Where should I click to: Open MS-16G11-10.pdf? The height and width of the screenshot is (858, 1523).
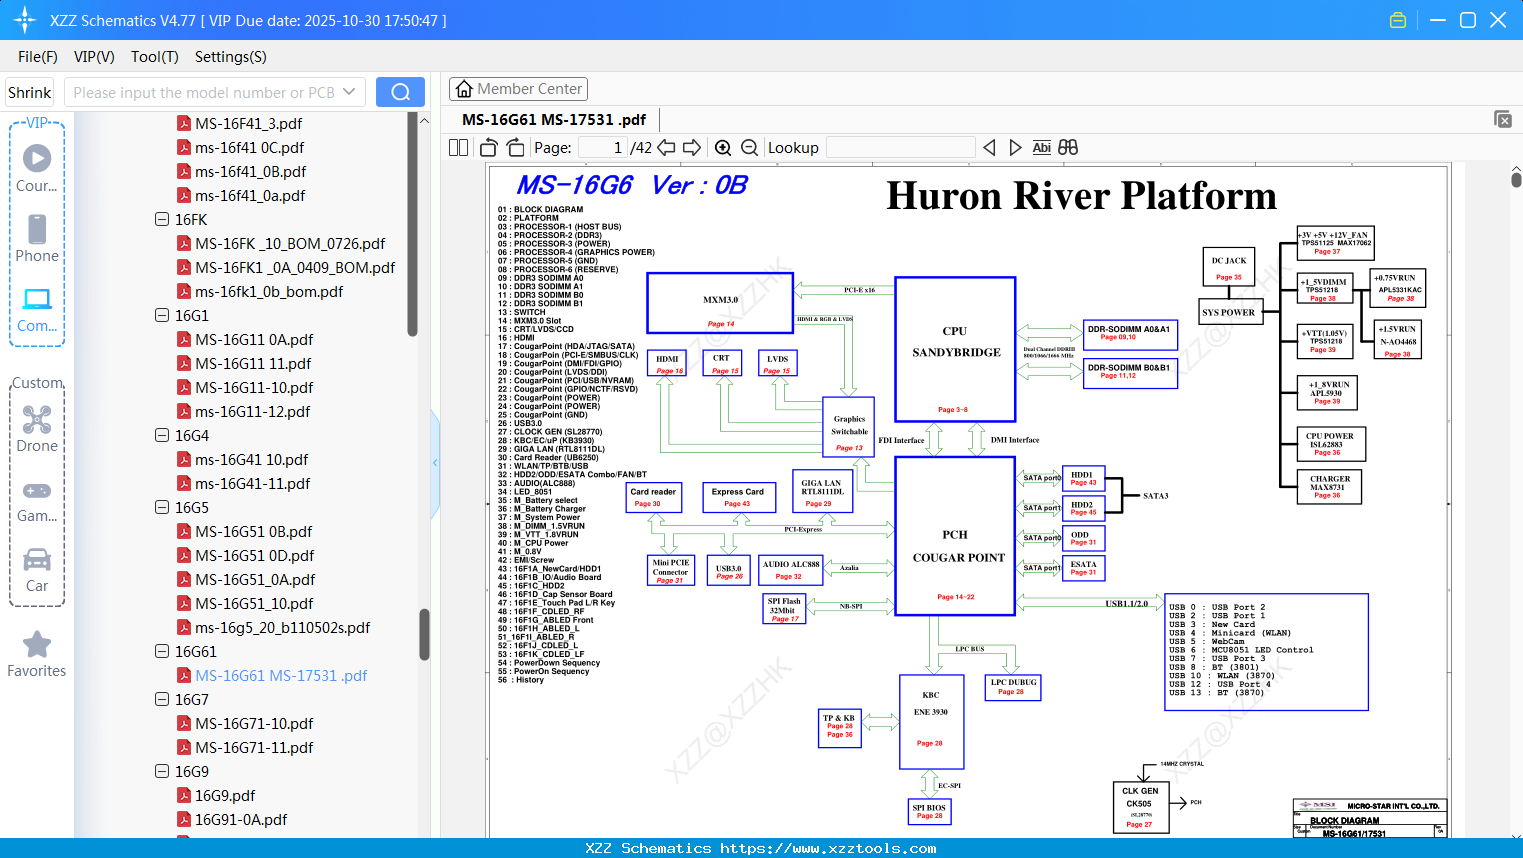pyautogui.click(x=254, y=387)
